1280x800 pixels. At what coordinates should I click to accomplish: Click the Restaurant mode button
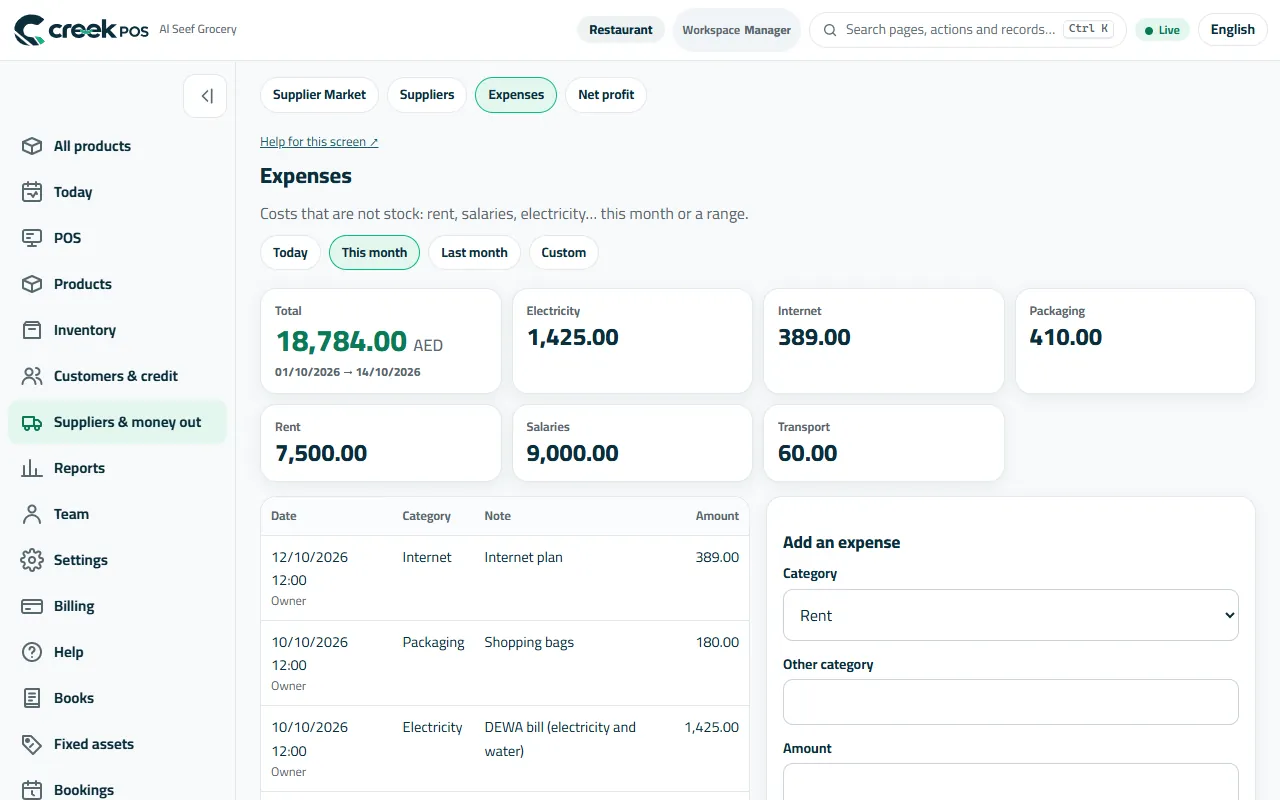pos(620,30)
